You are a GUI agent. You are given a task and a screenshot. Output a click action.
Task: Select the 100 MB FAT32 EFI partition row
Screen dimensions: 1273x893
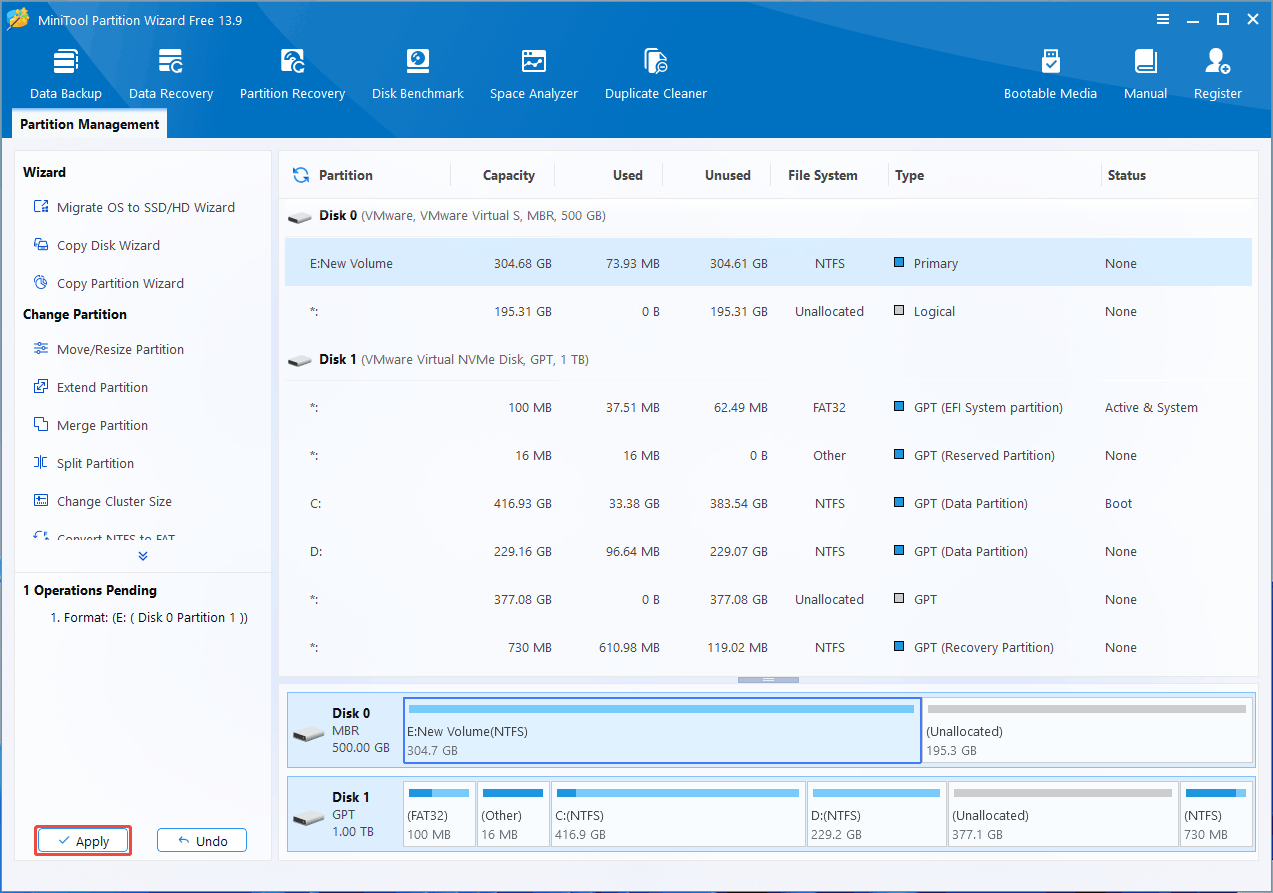pyautogui.click(x=768, y=407)
